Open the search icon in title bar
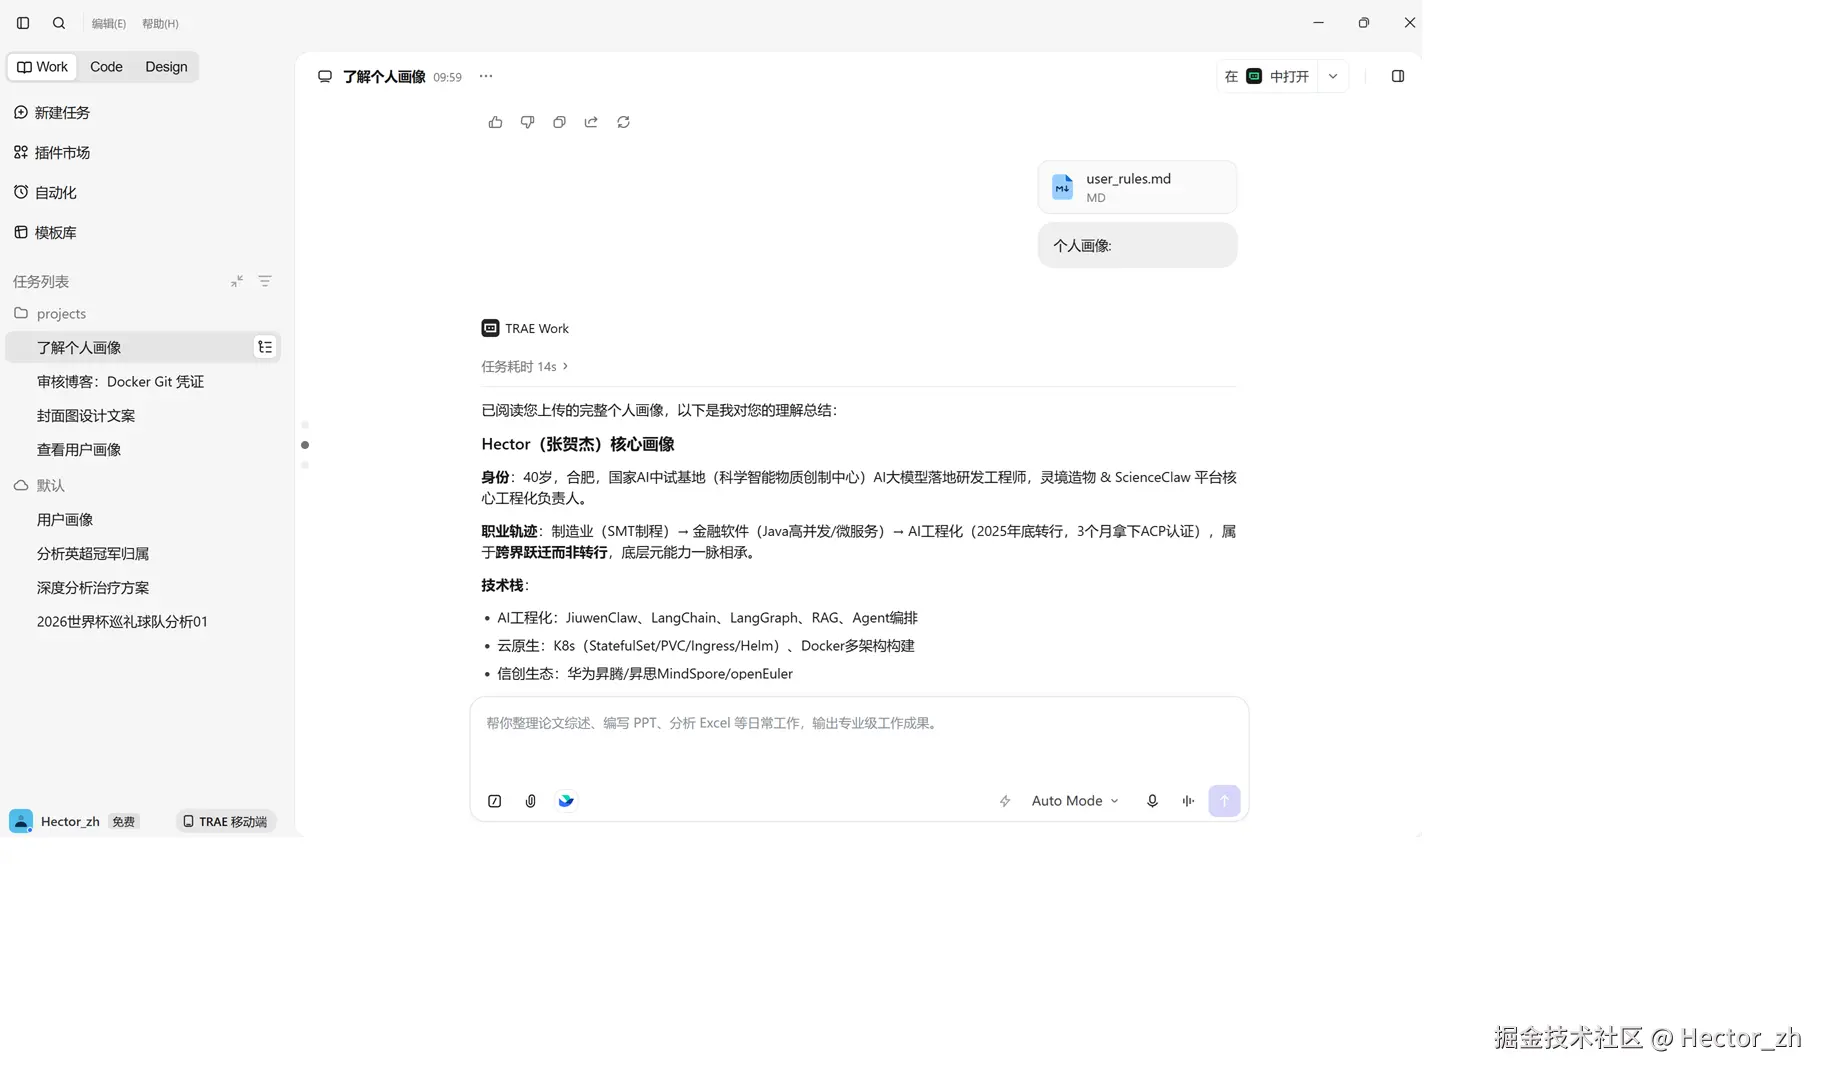Image resolution: width=1831 pixels, height=1080 pixels. [59, 23]
